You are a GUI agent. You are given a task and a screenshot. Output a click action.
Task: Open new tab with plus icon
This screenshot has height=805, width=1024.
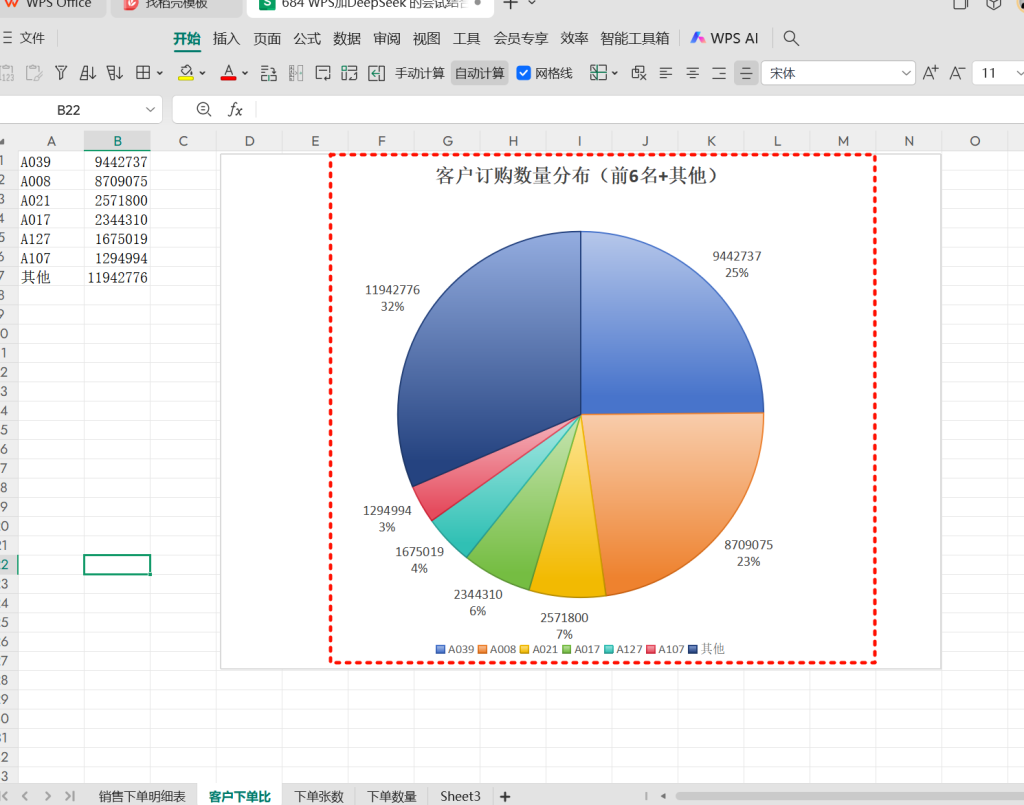coord(510,4)
